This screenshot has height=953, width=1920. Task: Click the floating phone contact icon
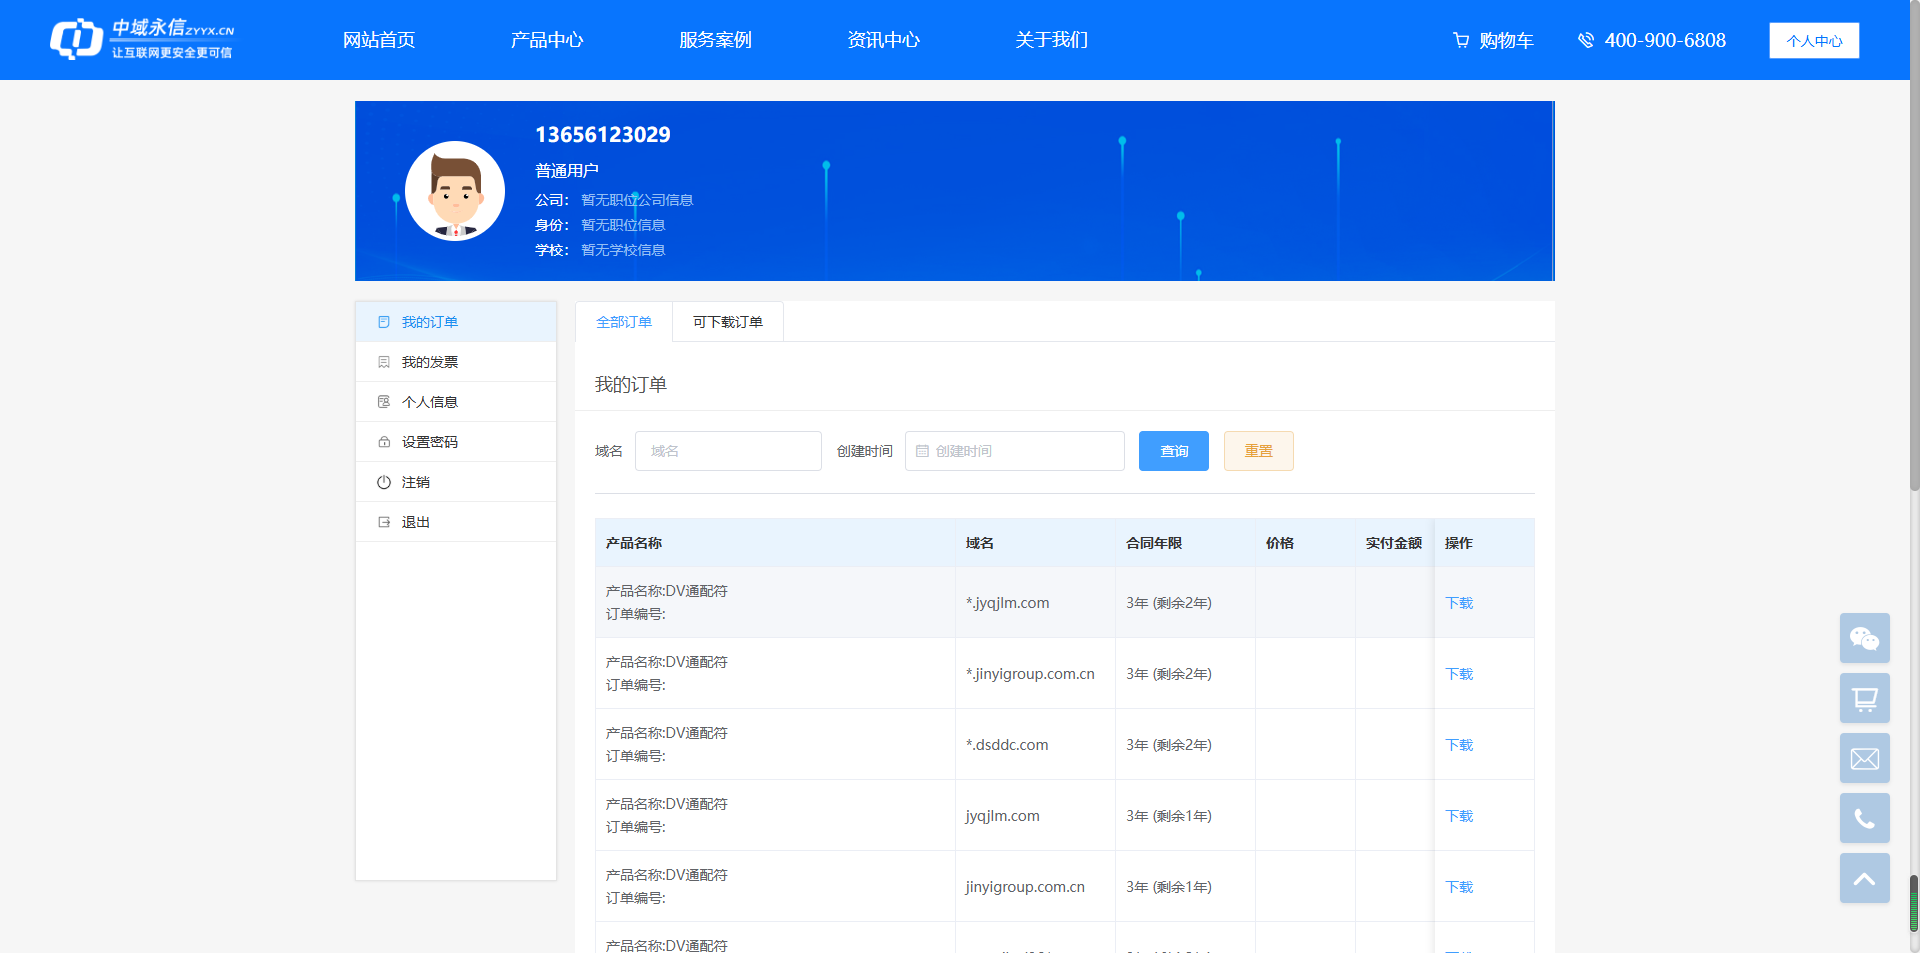pyautogui.click(x=1863, y=818)
